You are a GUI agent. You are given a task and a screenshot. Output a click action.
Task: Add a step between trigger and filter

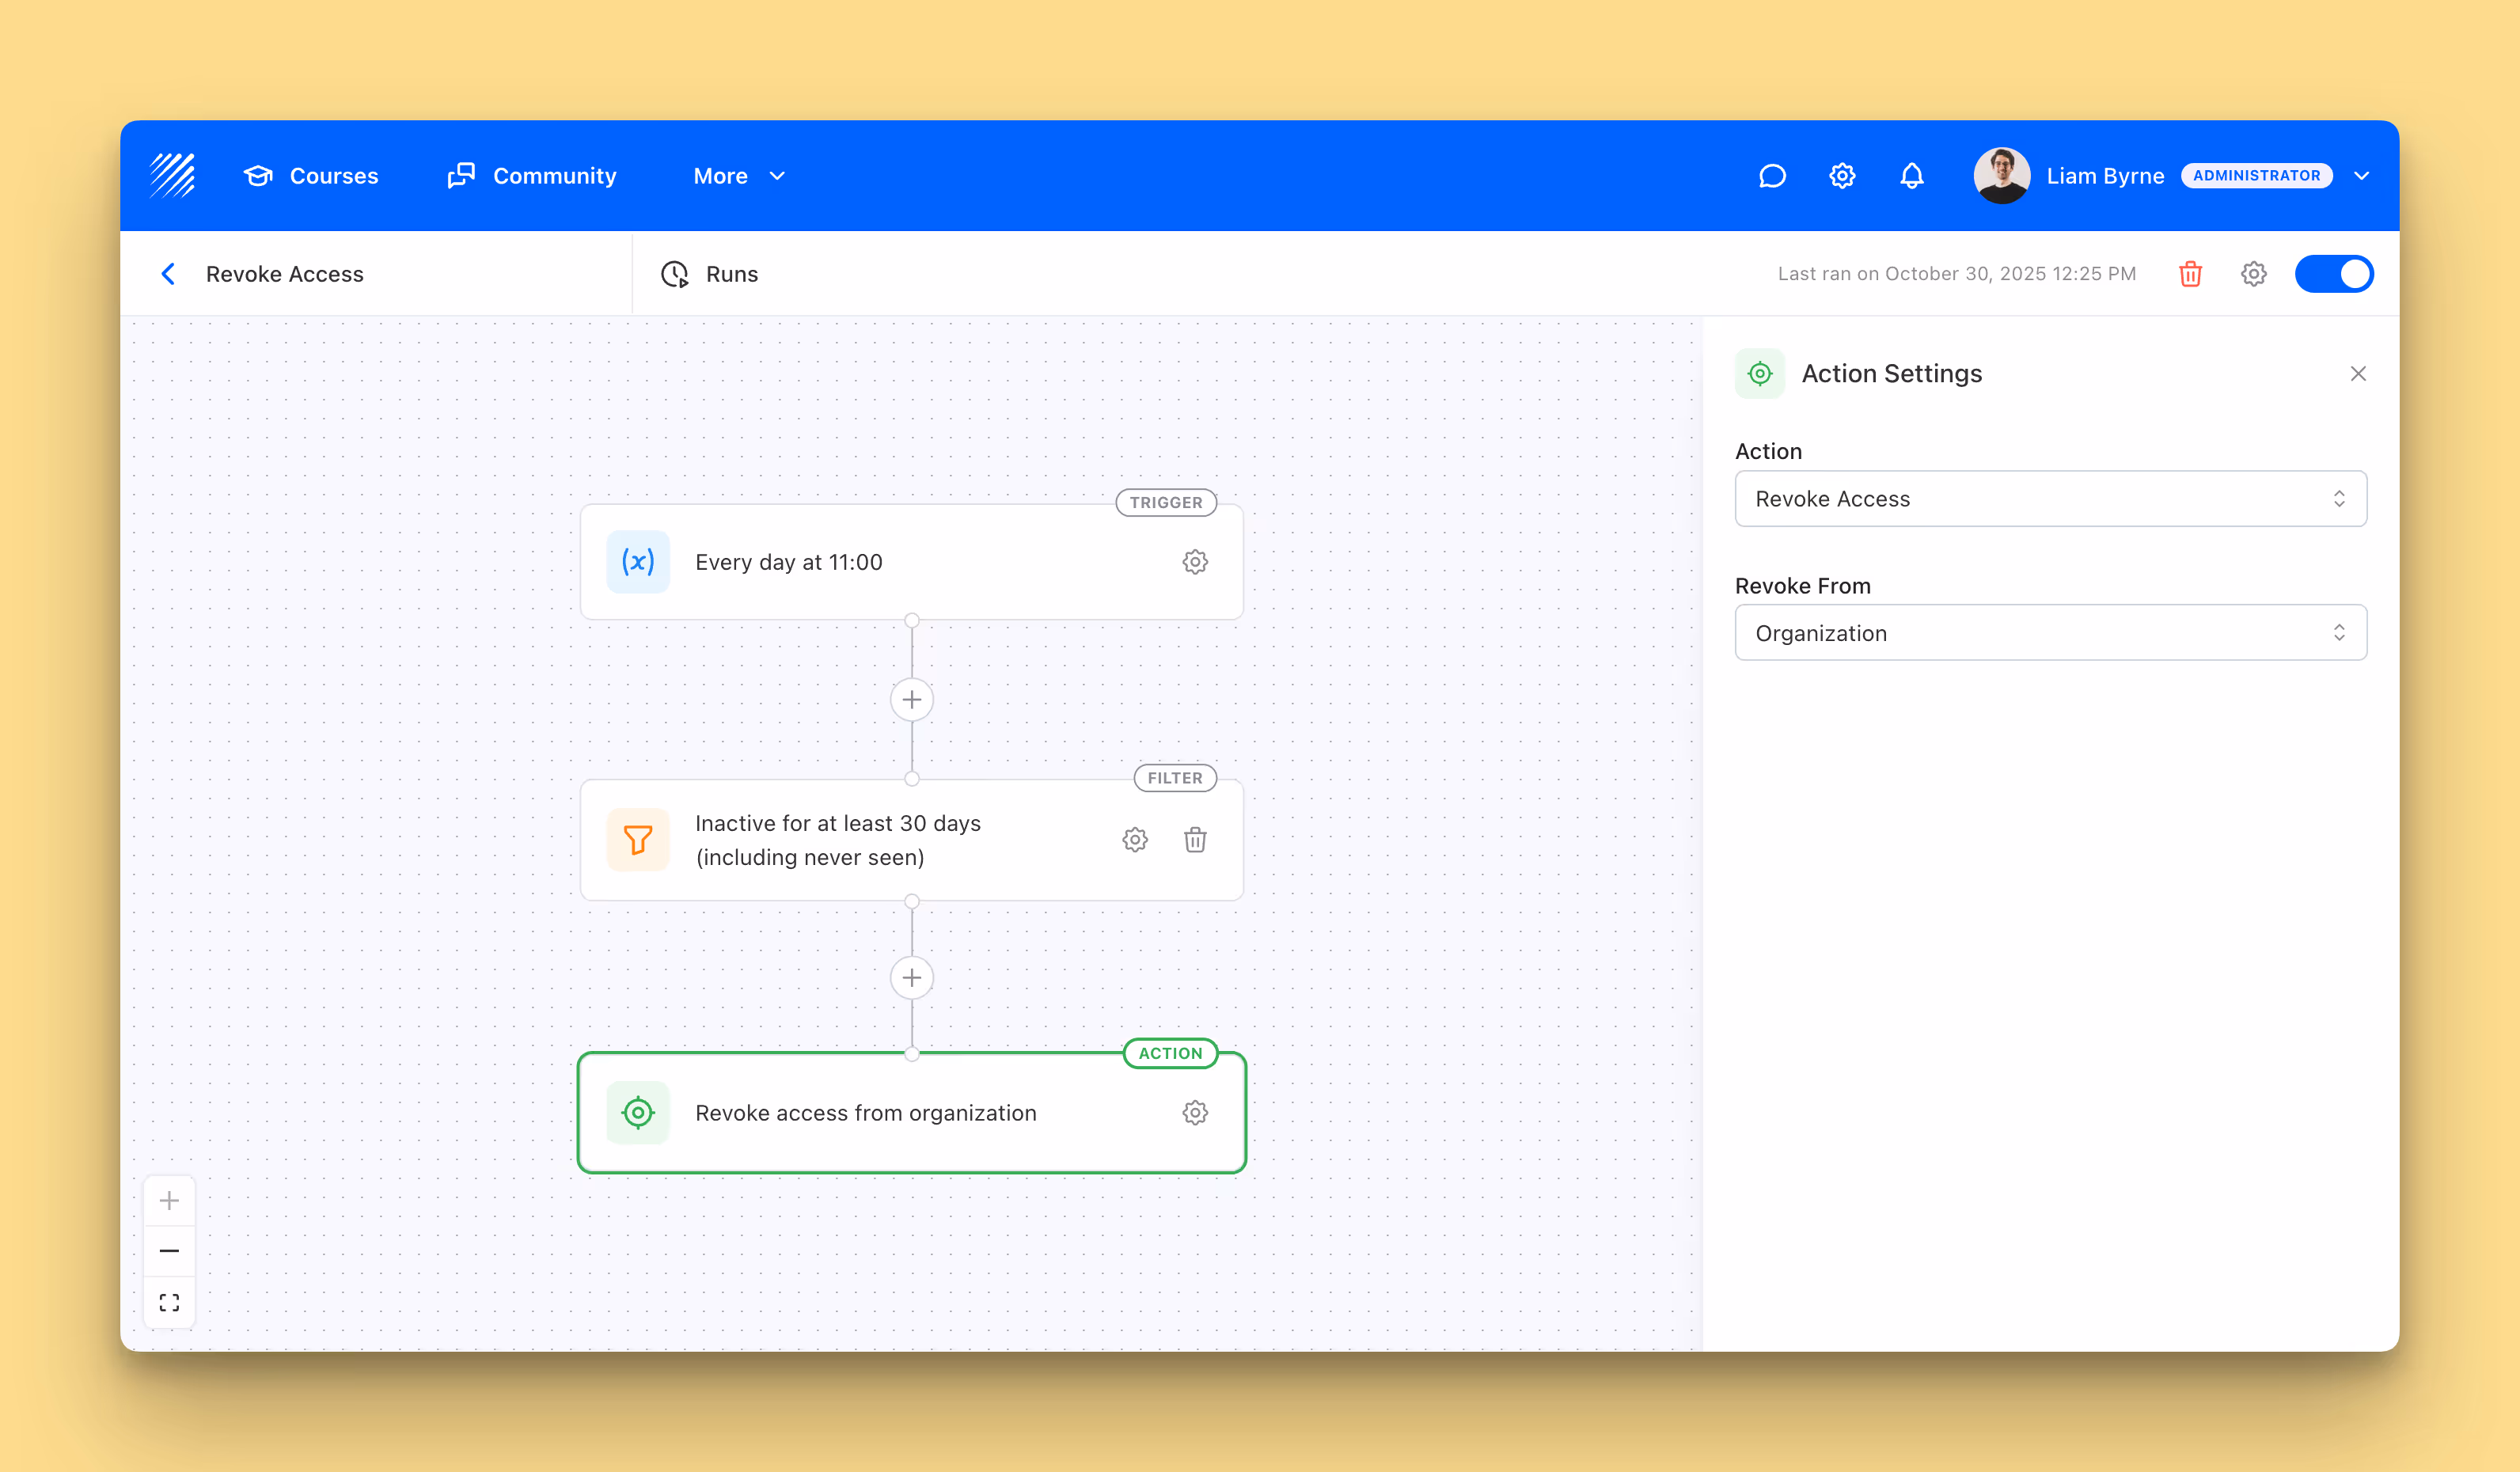coord(911,699)
